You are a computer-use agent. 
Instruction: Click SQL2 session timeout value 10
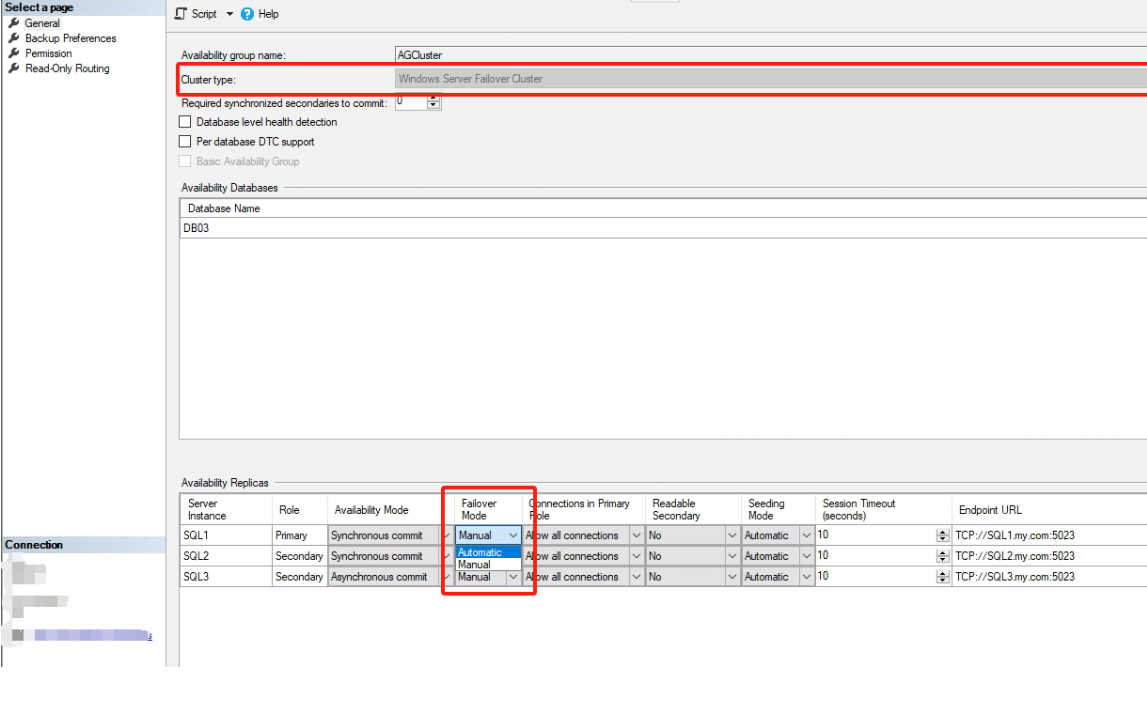pos(823,556)
